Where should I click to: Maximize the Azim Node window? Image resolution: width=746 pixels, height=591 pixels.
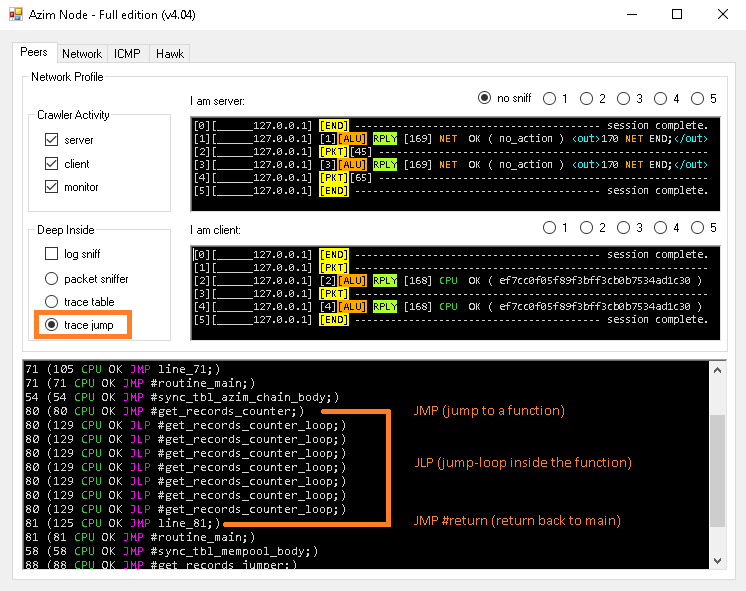[677, 14]
